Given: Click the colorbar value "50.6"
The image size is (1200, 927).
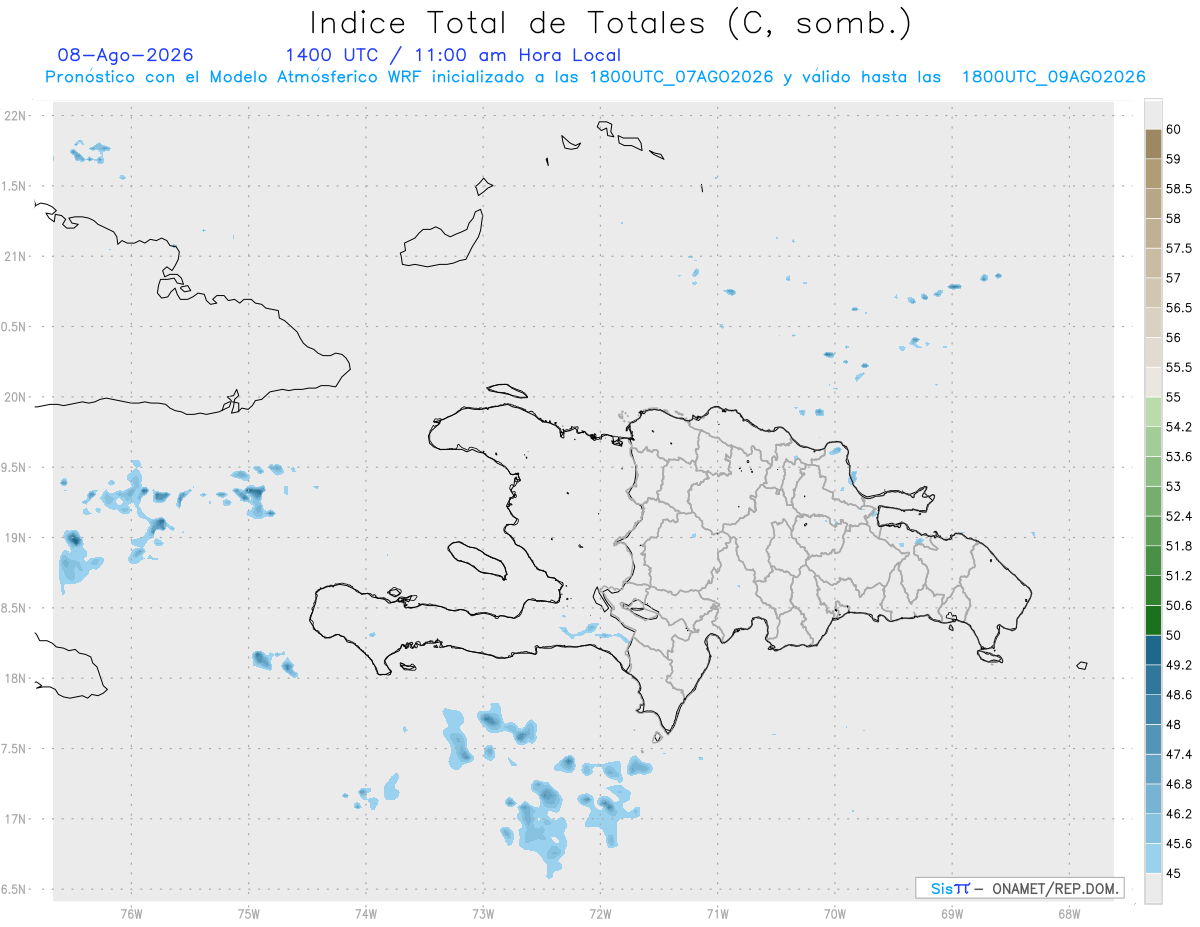Looking at the screenshot, I should tap(1179, 606).
